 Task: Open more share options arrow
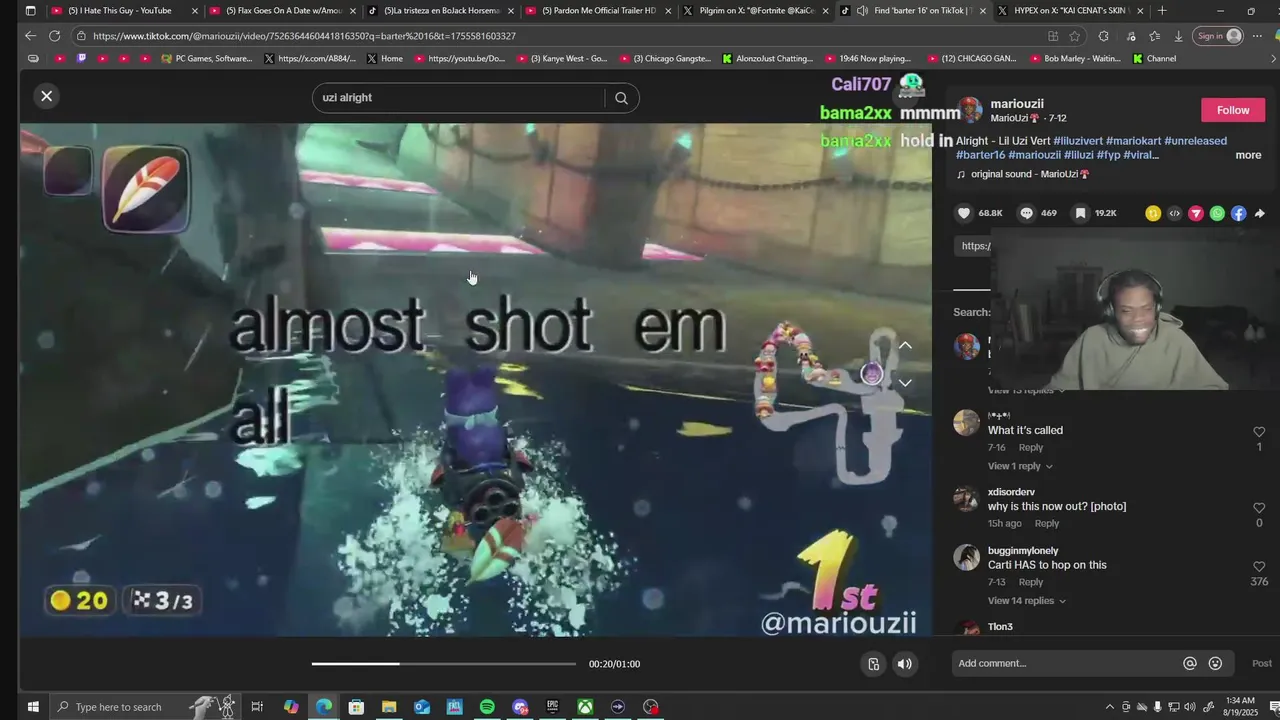coord(1259,213)
